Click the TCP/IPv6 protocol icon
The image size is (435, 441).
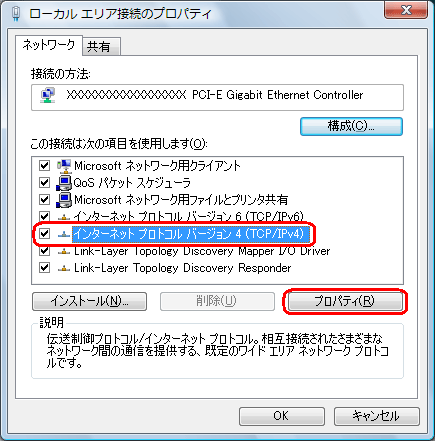click(64, 218)
